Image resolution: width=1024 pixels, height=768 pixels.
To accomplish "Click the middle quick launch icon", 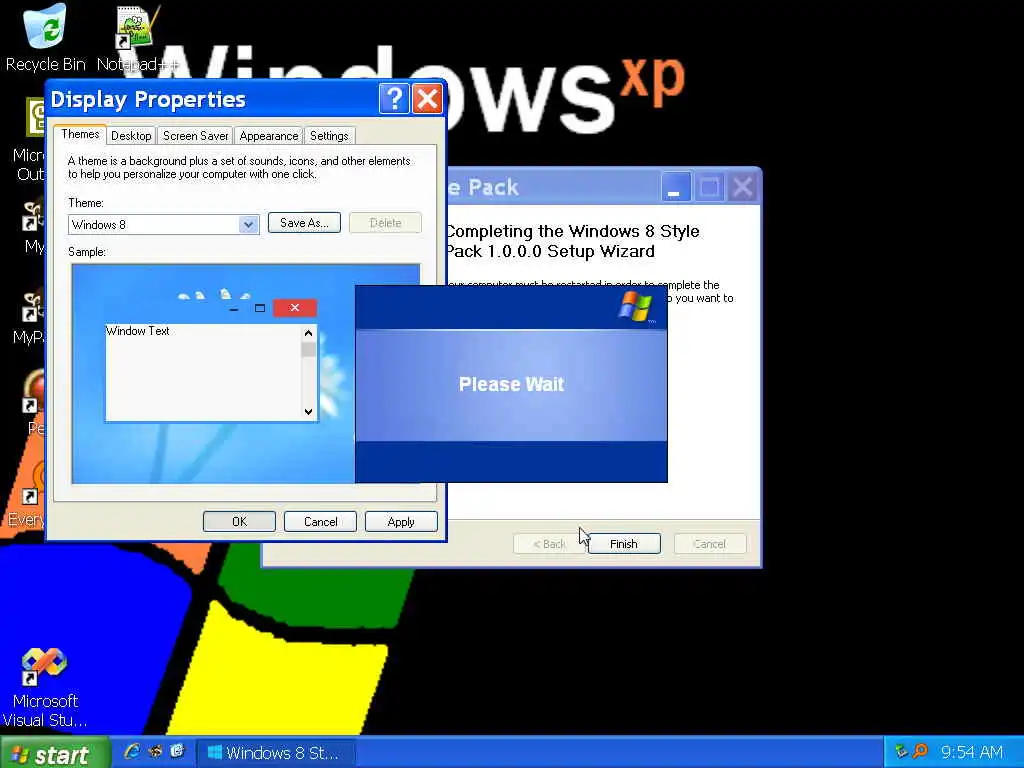I will [x=155, y=752].
